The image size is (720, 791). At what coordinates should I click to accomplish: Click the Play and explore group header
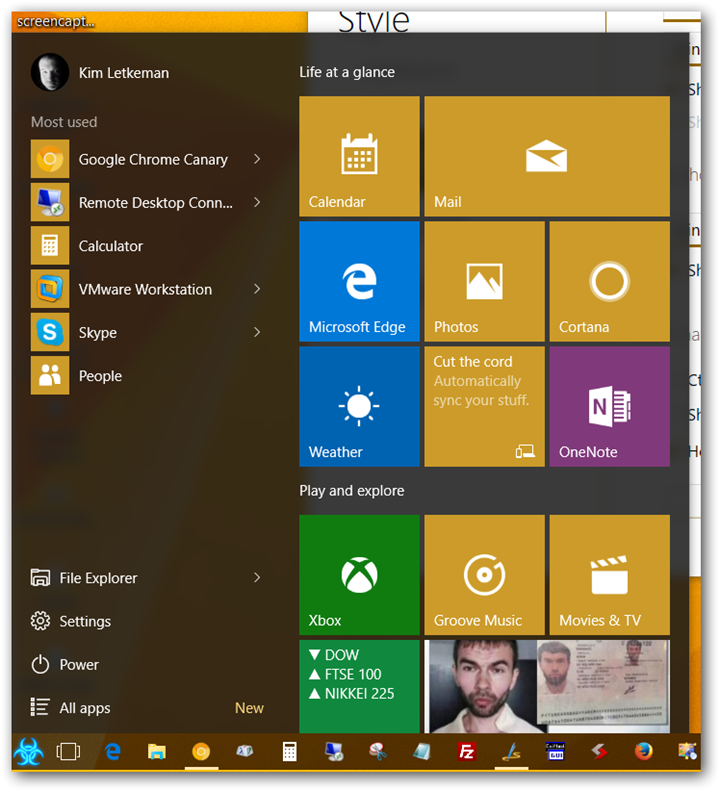(352, 491)
